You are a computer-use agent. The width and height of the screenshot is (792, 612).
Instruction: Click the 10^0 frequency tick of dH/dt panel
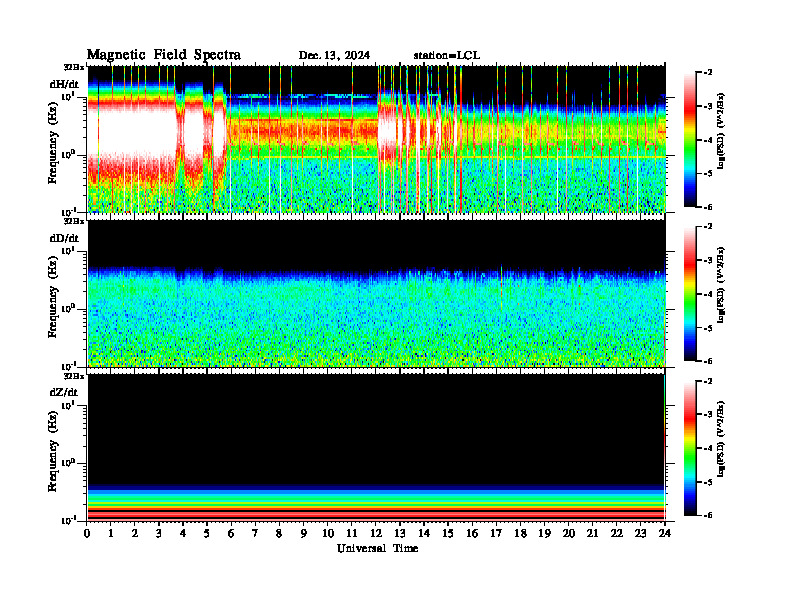coord(68,154)
